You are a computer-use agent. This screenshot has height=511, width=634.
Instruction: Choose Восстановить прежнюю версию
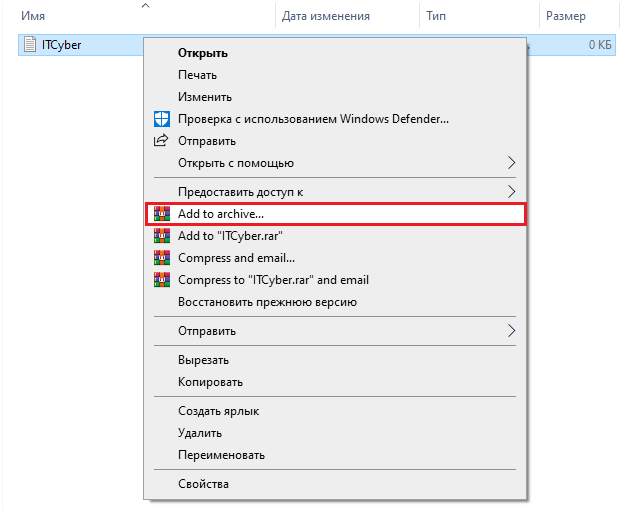tap(267, 302)
